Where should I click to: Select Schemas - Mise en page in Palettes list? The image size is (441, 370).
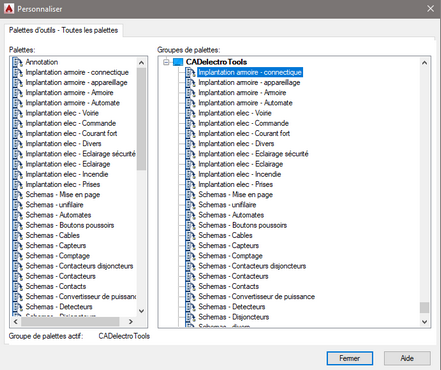(63, 195)
